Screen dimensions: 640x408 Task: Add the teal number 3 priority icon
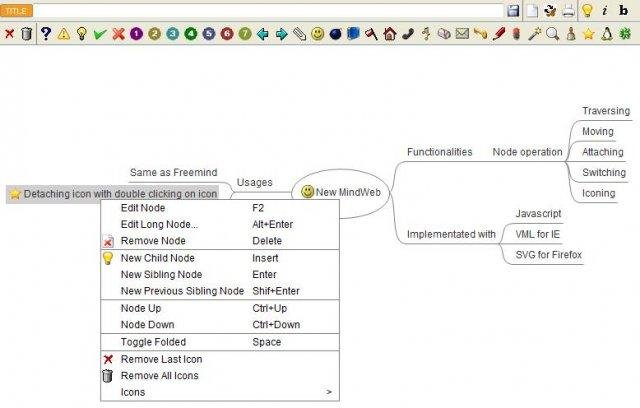click(173, 33)
